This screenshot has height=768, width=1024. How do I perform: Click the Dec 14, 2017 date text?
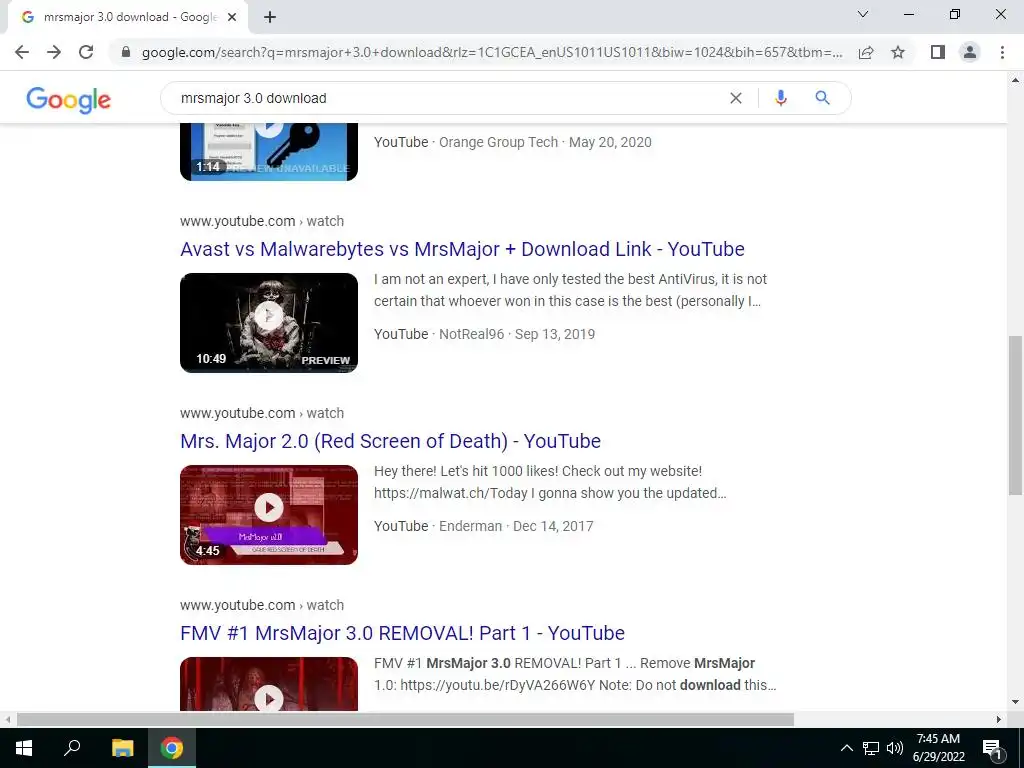coord(553,526)
